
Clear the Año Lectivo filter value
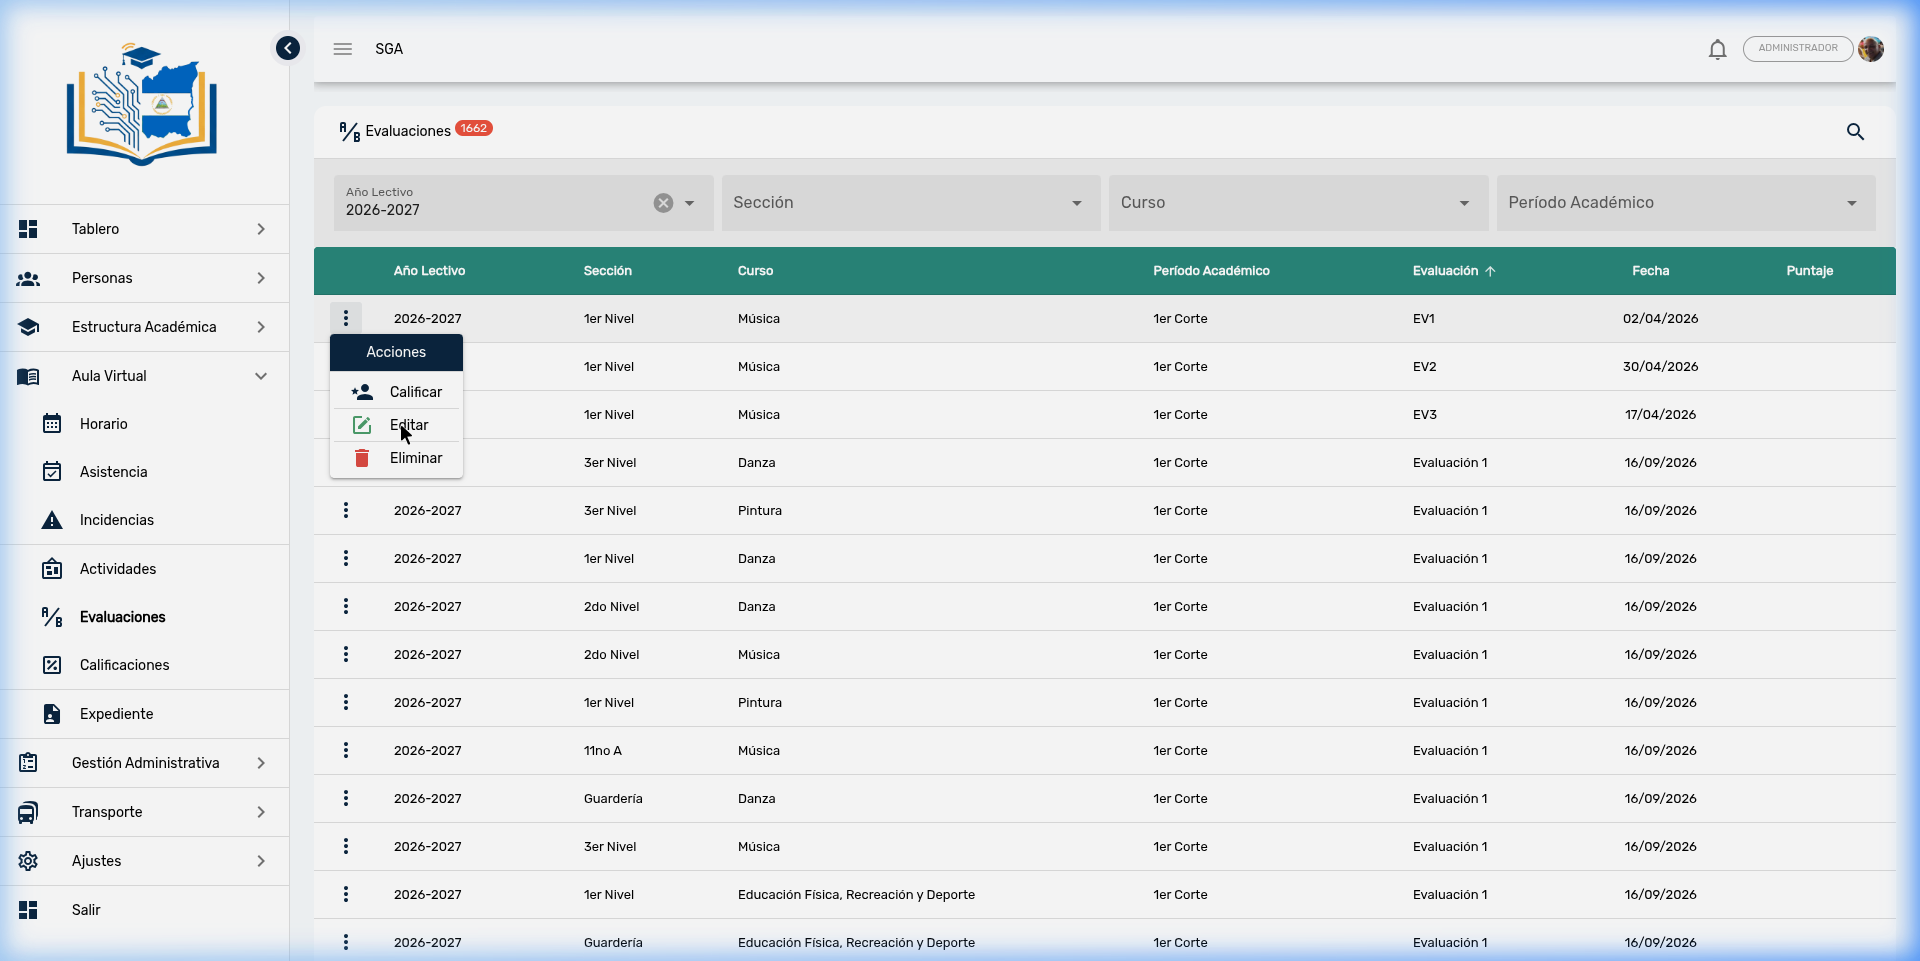tap(663, 203)
